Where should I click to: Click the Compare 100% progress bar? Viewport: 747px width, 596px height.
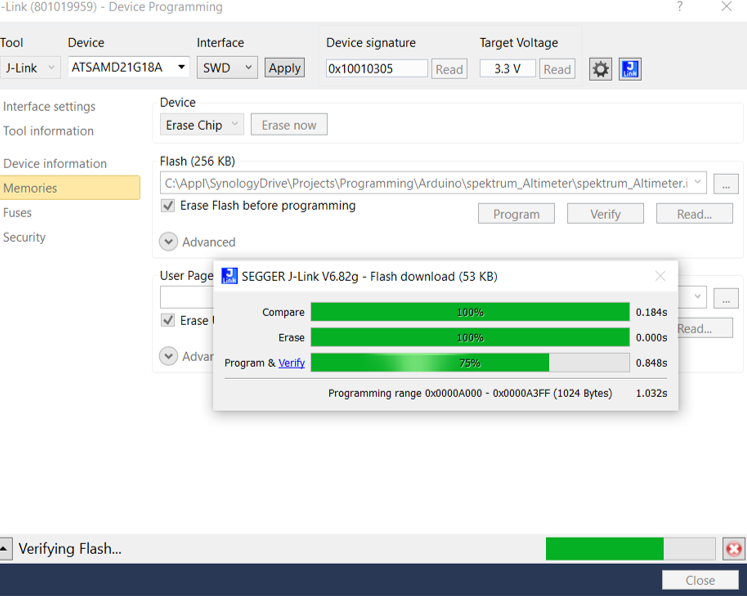(x=470, y=312)
